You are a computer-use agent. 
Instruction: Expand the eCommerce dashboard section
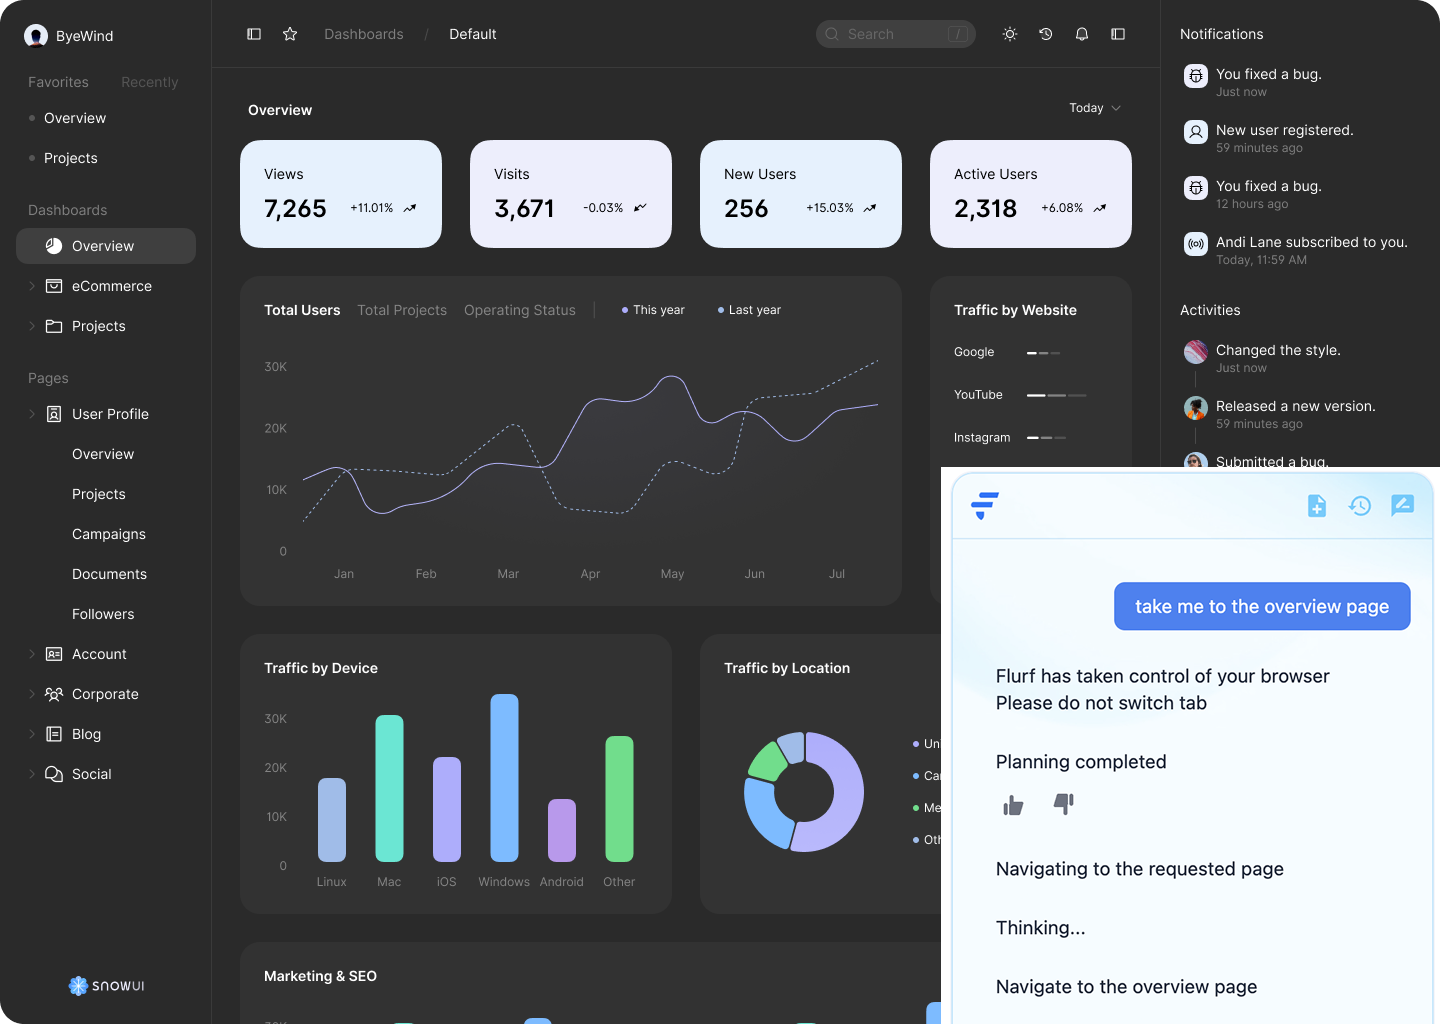(x=32, y=286)
